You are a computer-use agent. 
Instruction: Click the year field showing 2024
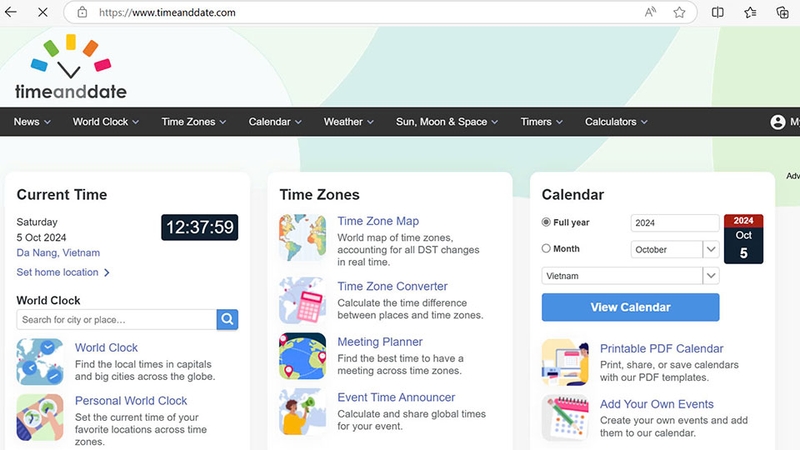click(675, 223)
